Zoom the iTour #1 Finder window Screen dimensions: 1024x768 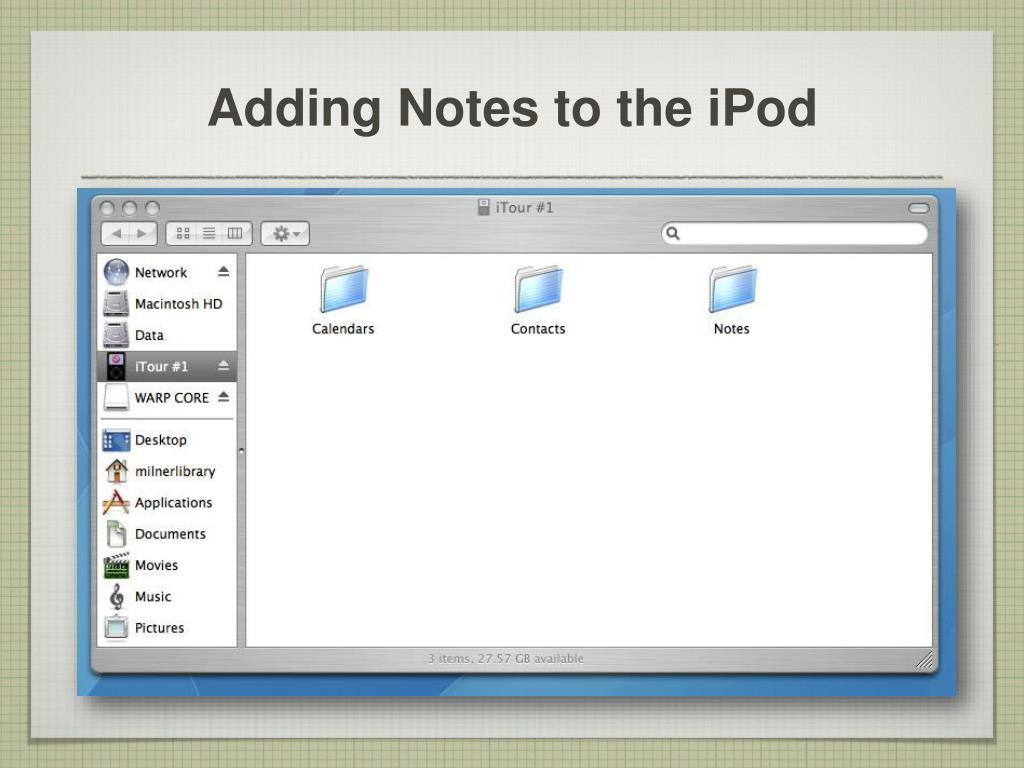(x=152, y=208)
